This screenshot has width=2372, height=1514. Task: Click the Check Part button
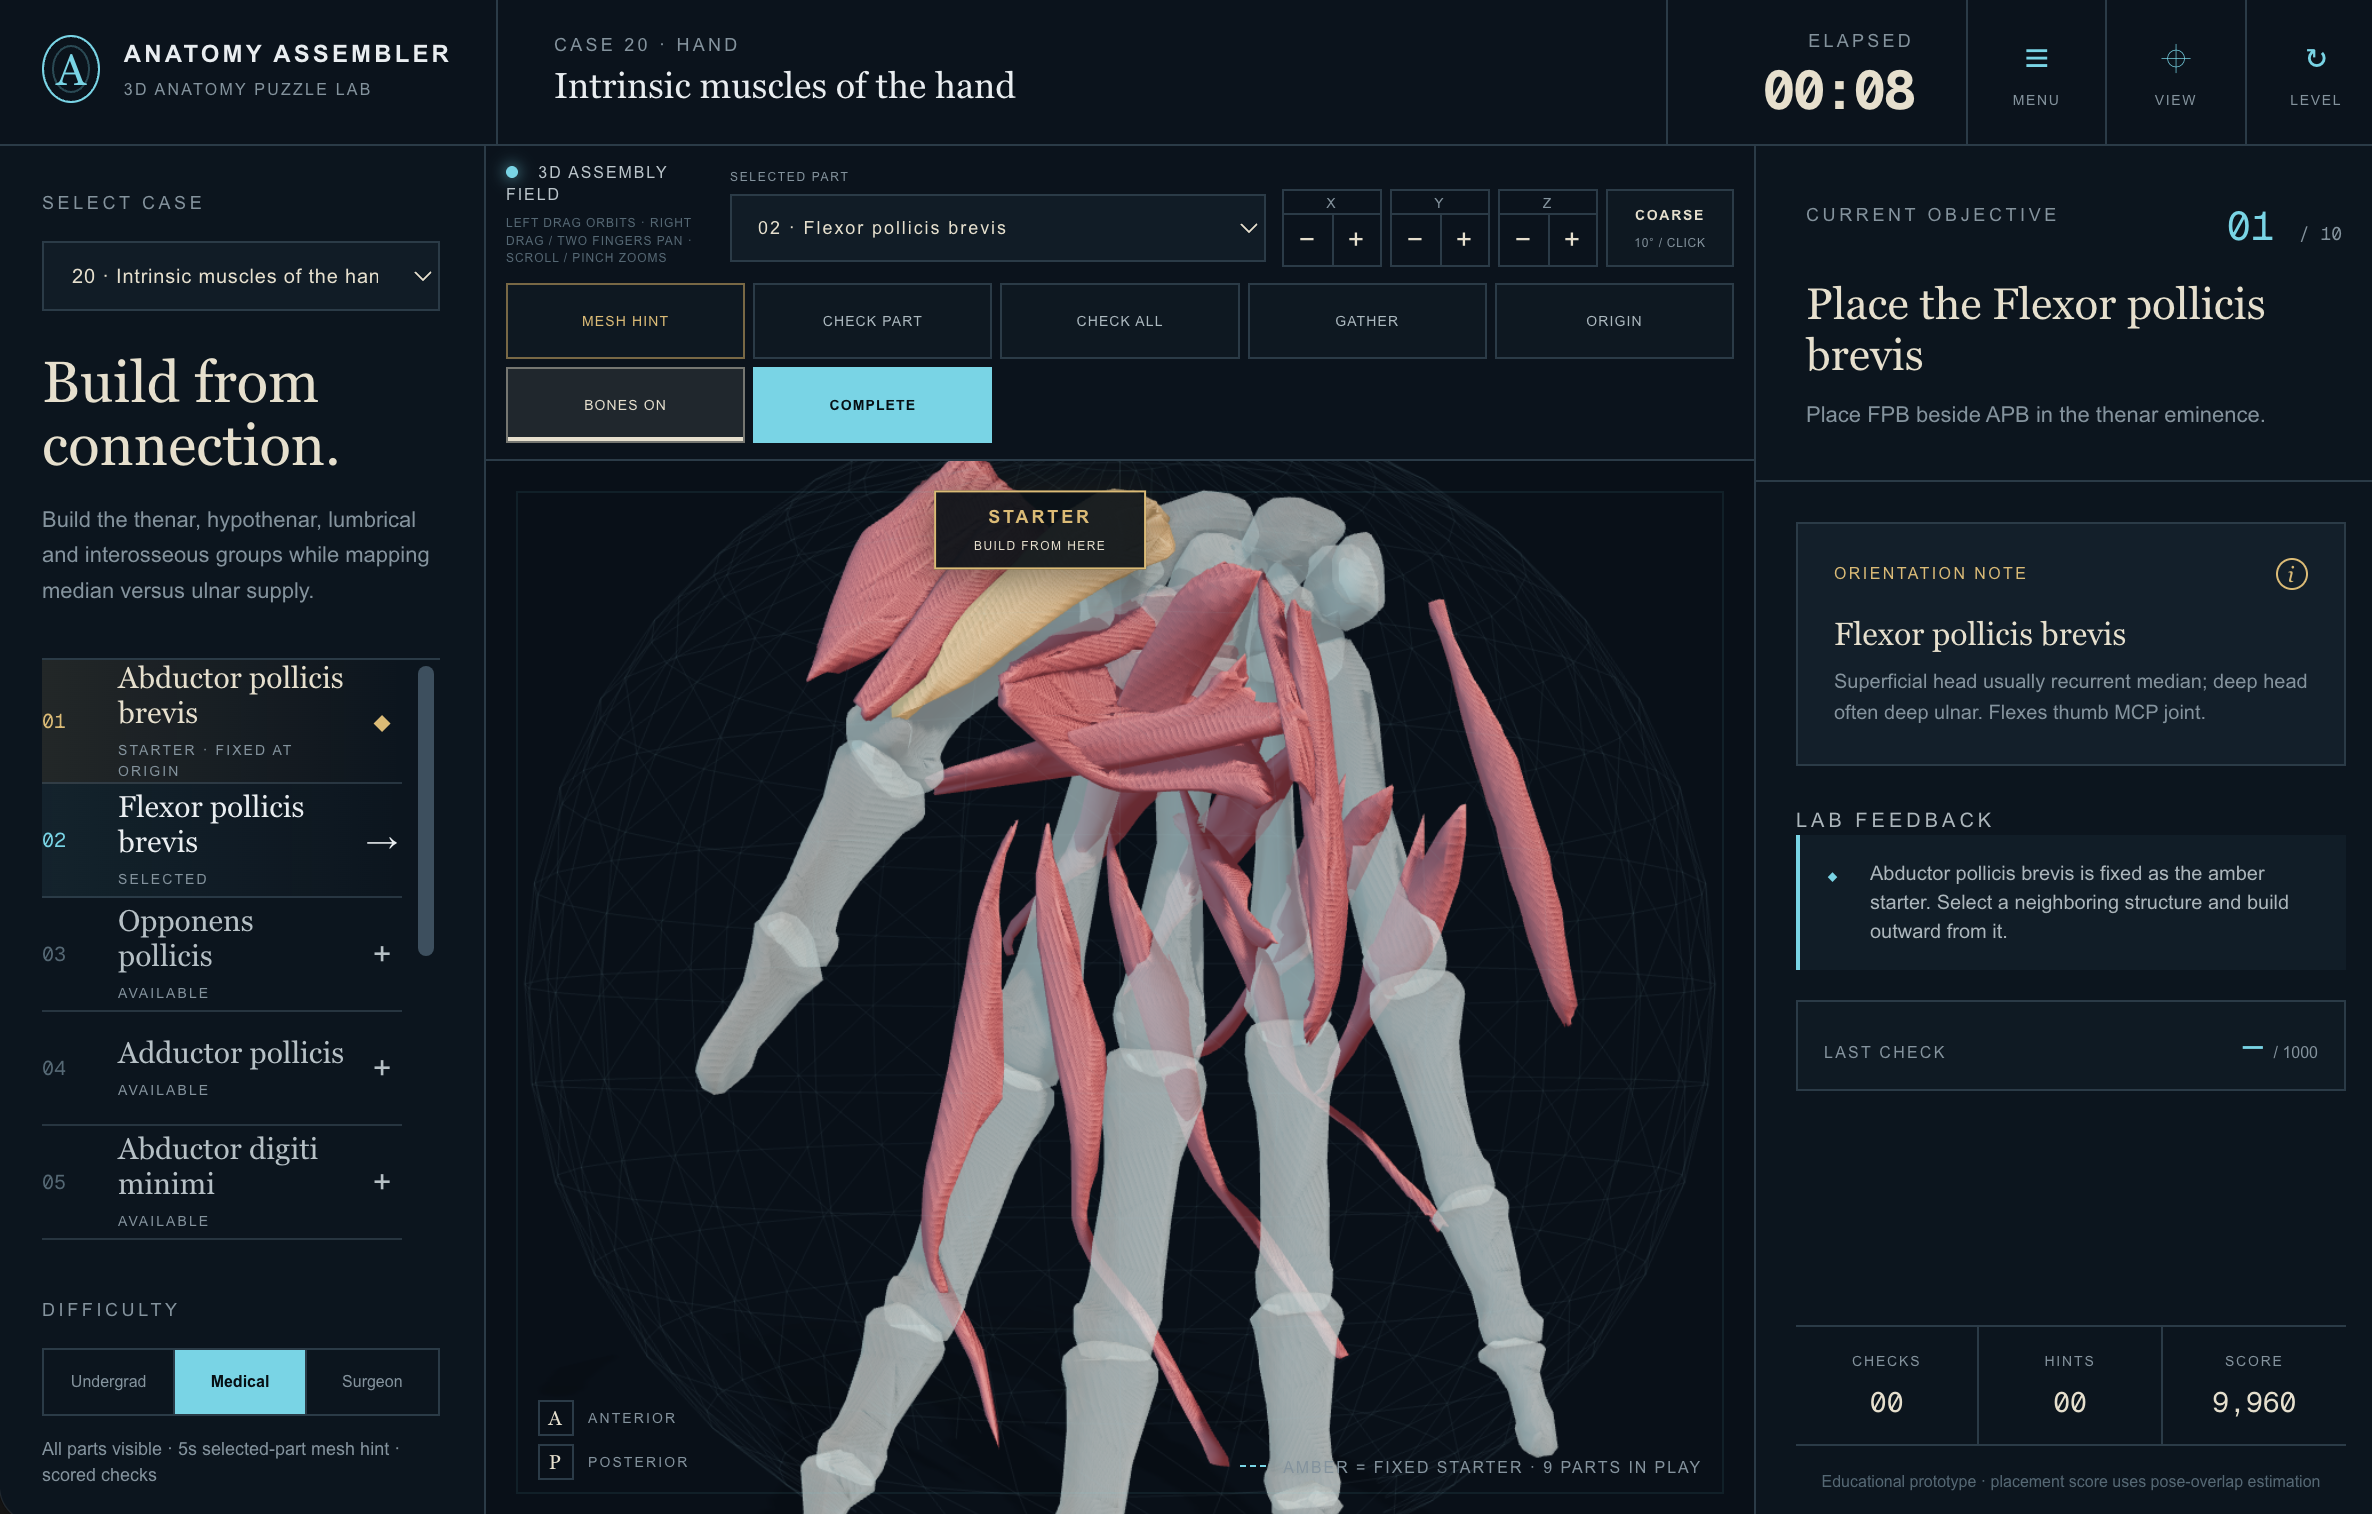(872, 321)
